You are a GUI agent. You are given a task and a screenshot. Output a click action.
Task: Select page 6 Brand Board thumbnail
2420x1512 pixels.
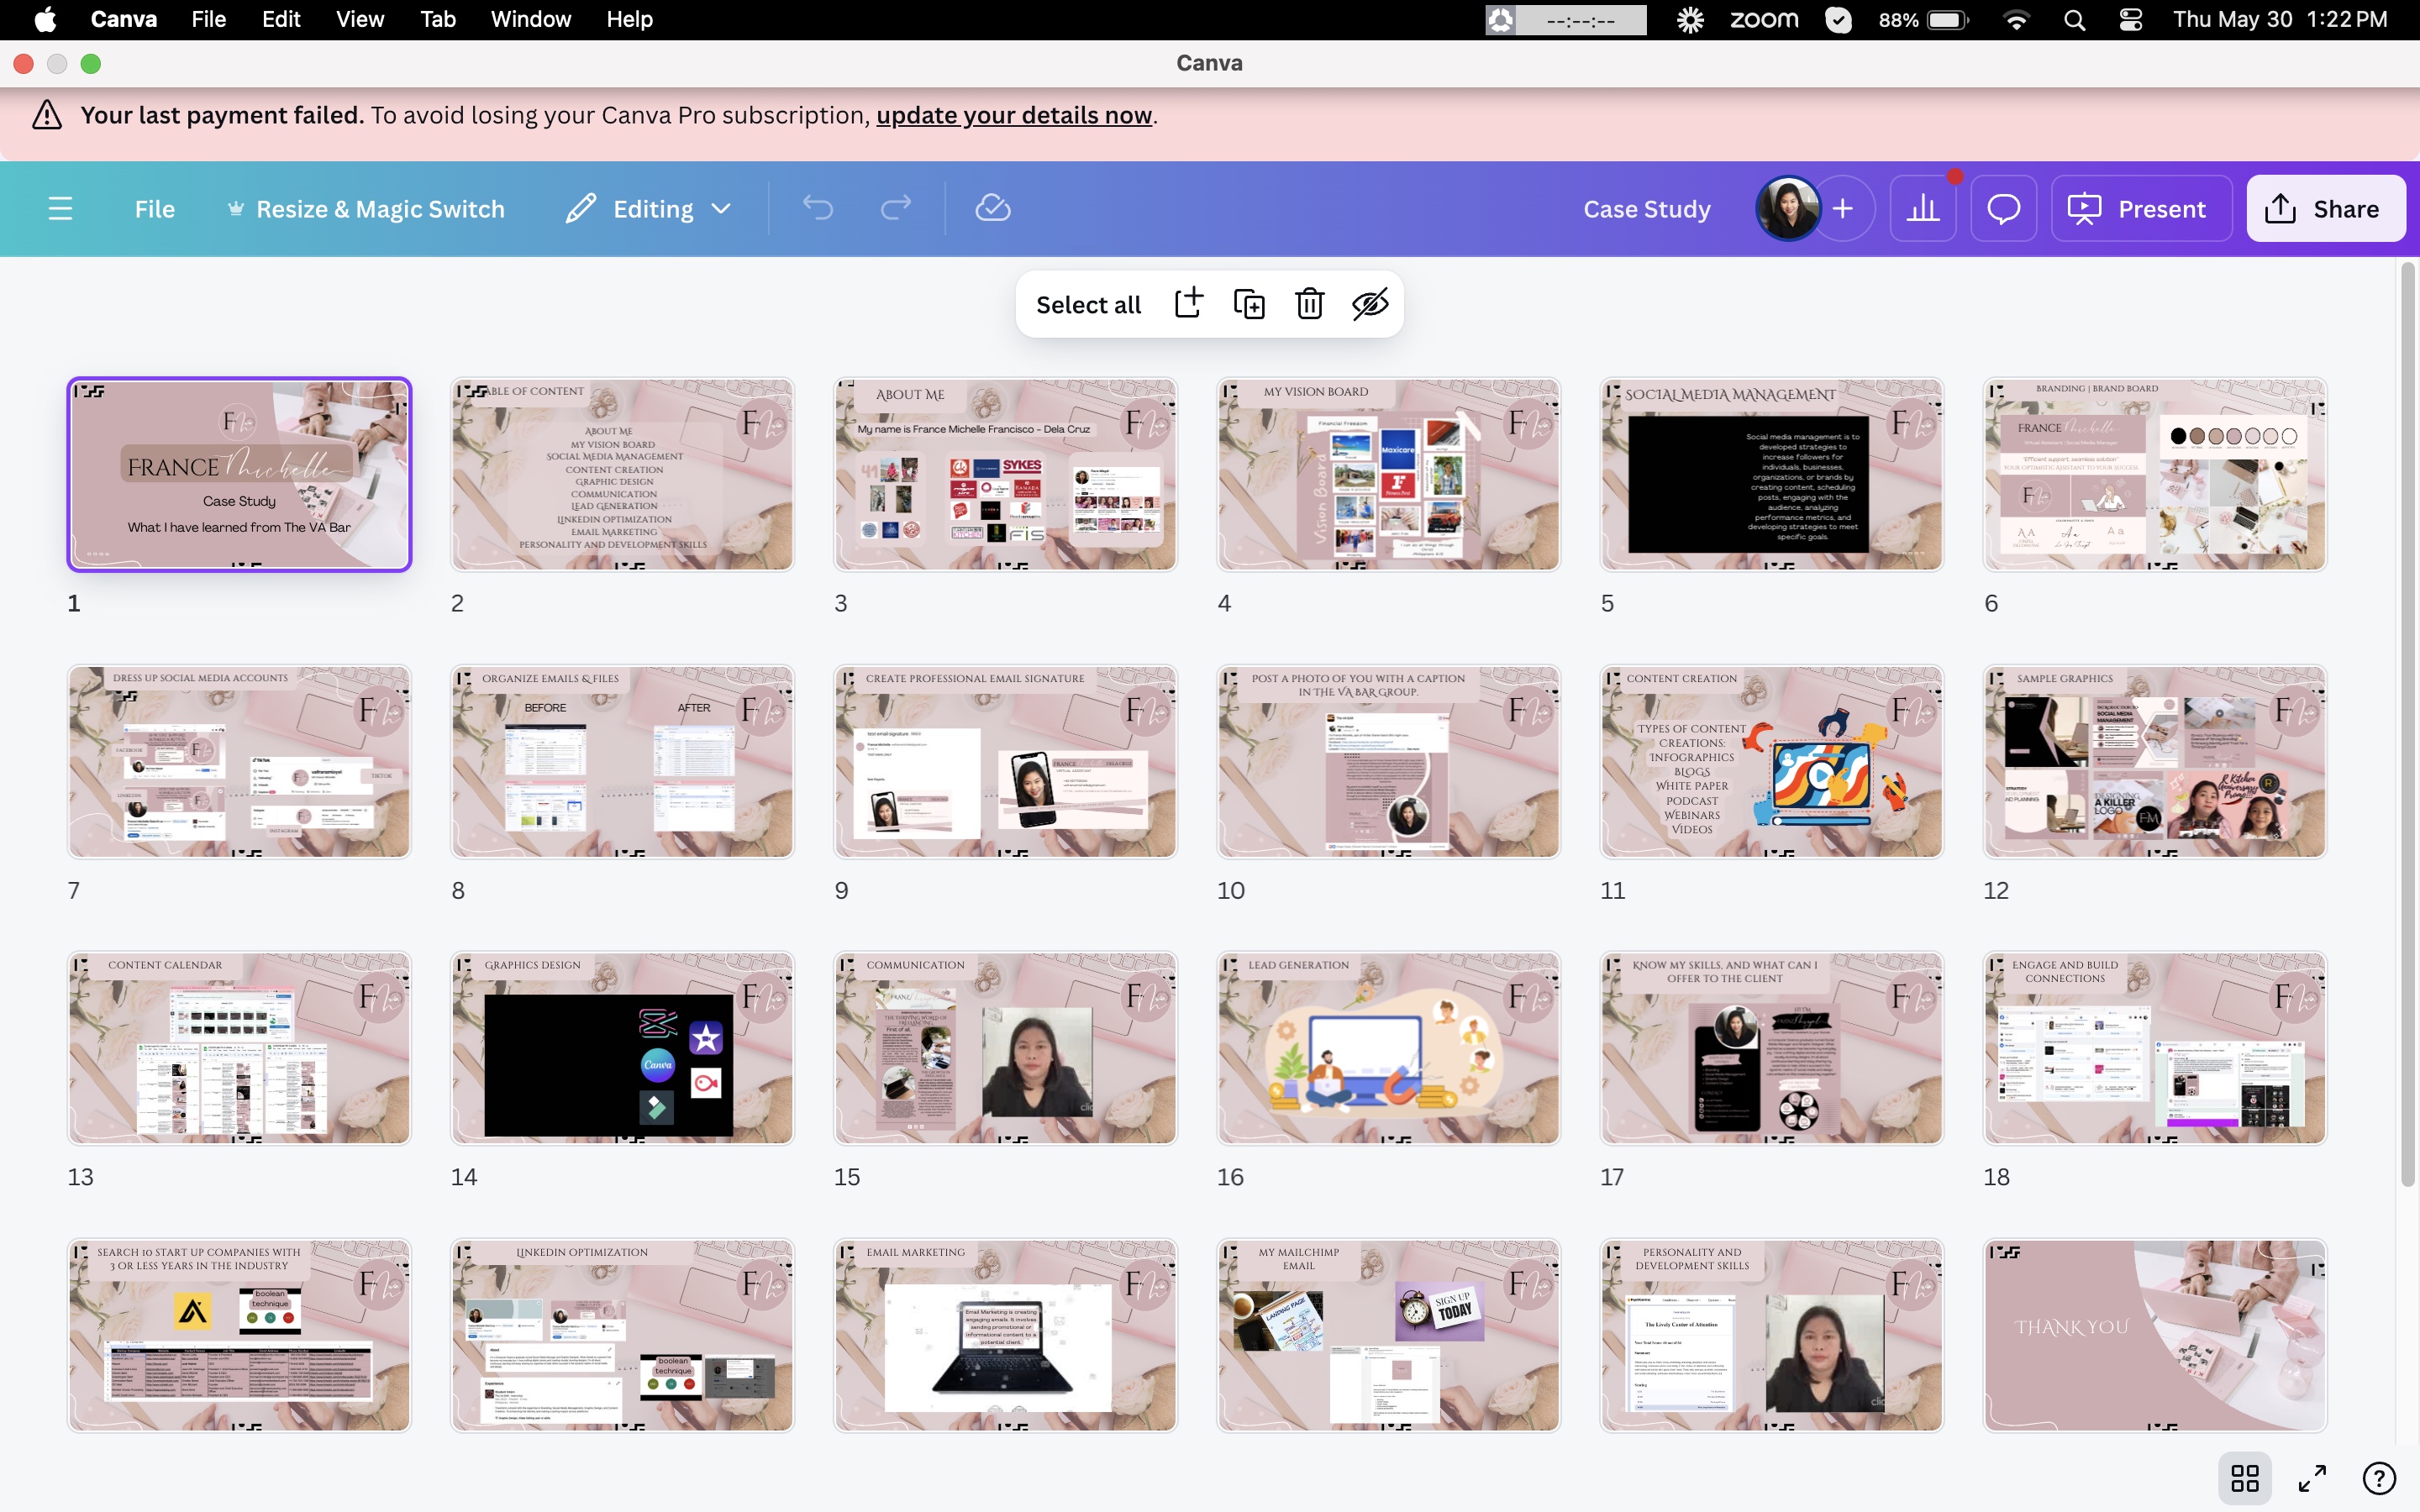(2155, 474)
